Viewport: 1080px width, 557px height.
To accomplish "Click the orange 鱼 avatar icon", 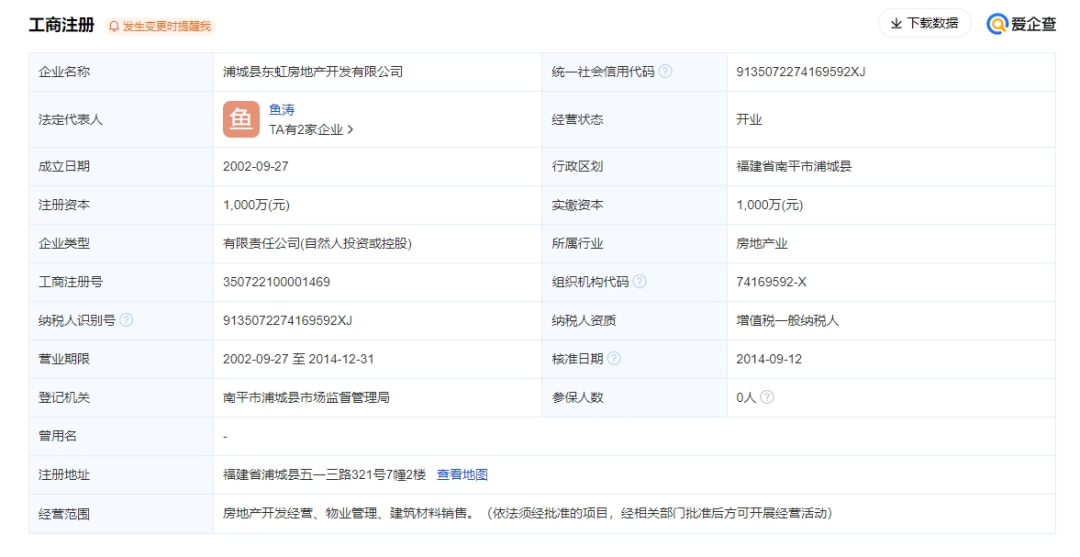I will pyautogui.click(x=241, y=119).
